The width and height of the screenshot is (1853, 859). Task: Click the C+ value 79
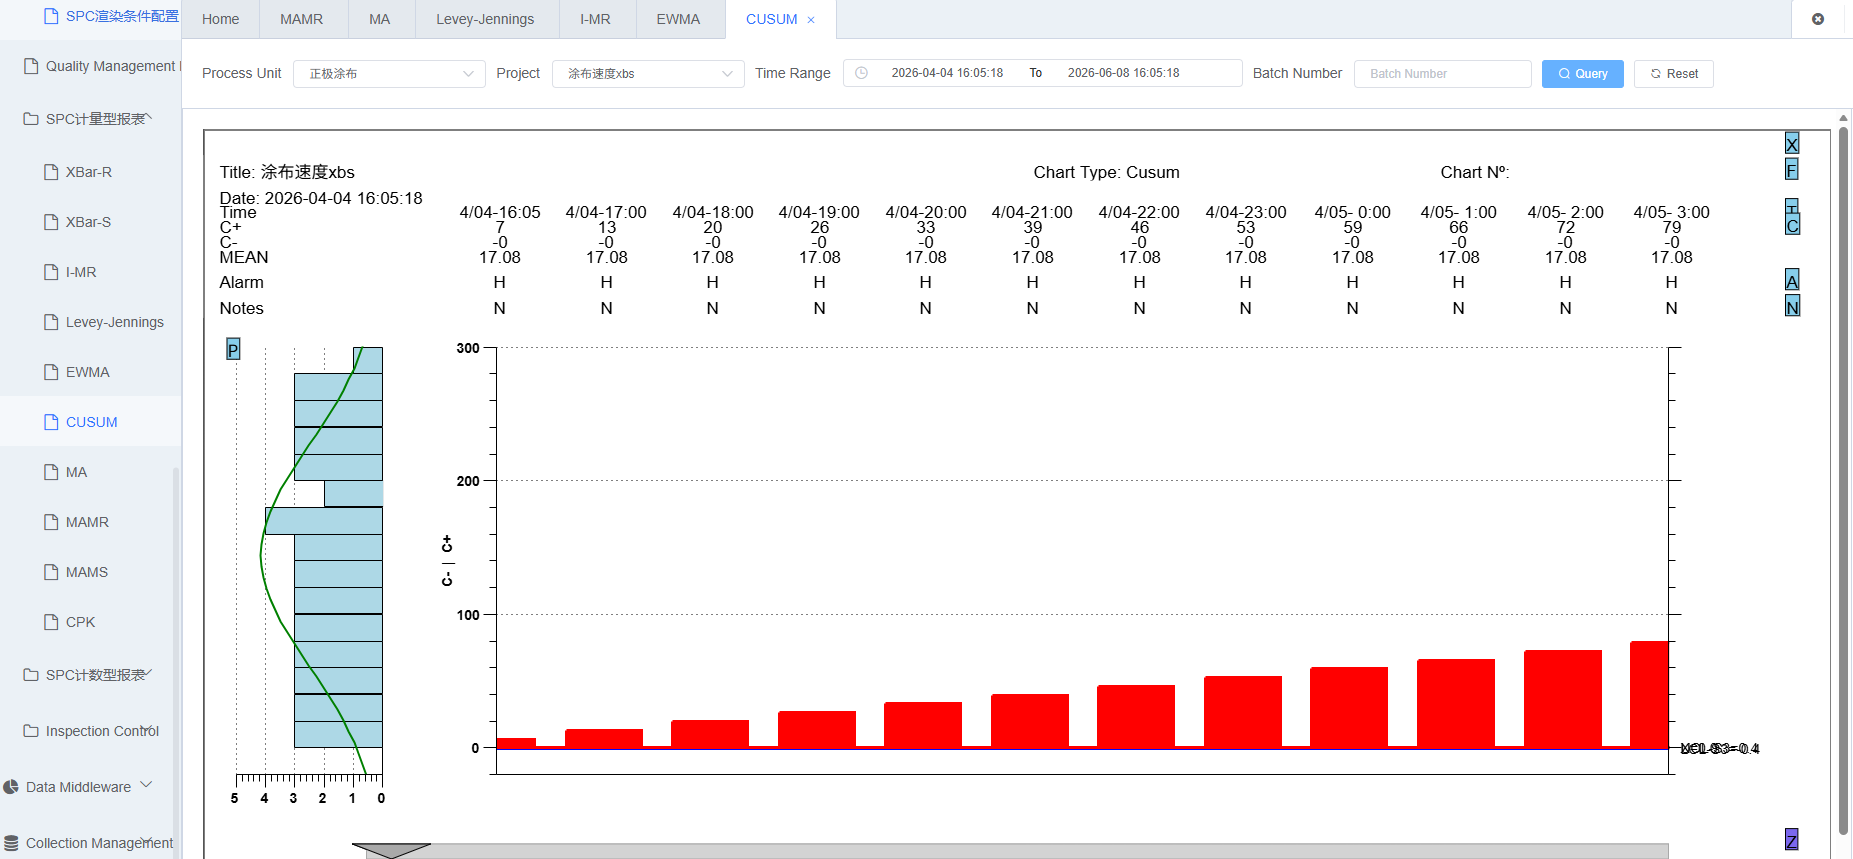(1671, 227)
